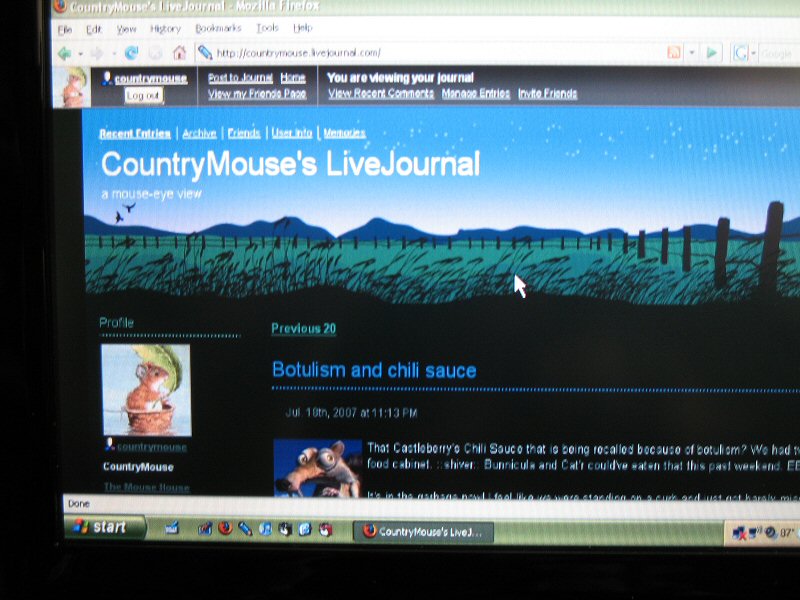Viewport: 800px width, 600px height.
Task: Subscribe using the orange RSS feed icon
Action: pyautogui.click(x=674, y=52)
